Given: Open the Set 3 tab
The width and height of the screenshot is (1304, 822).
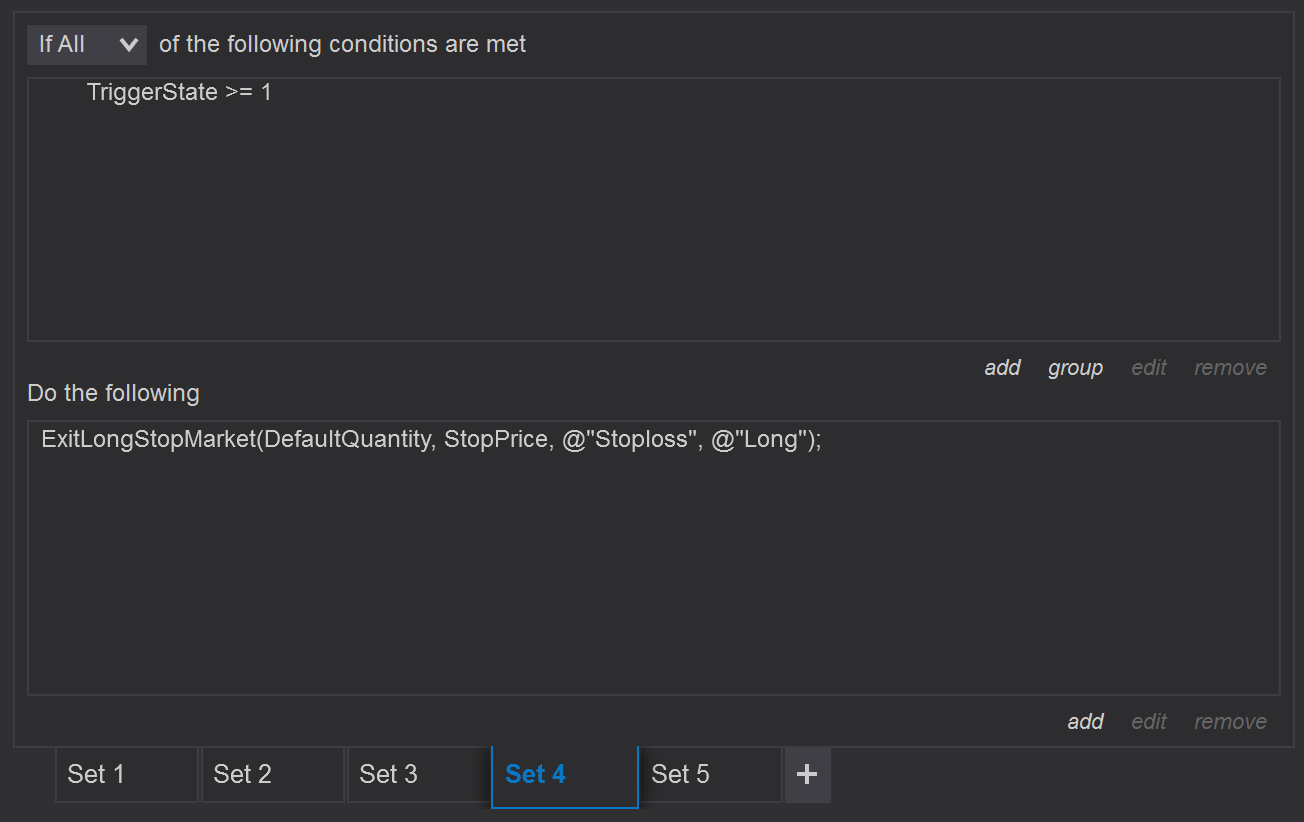Looking at the screenshot, I should click(x=418, y=774).
